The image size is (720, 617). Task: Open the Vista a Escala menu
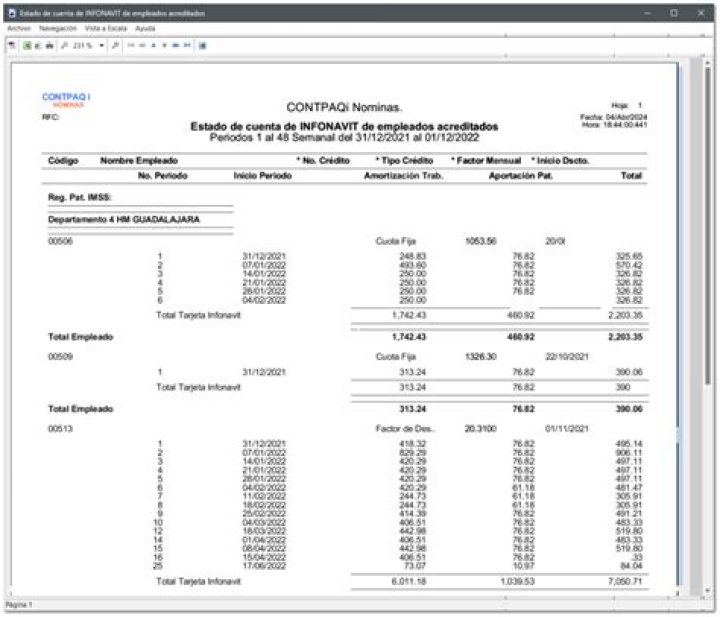105,28
